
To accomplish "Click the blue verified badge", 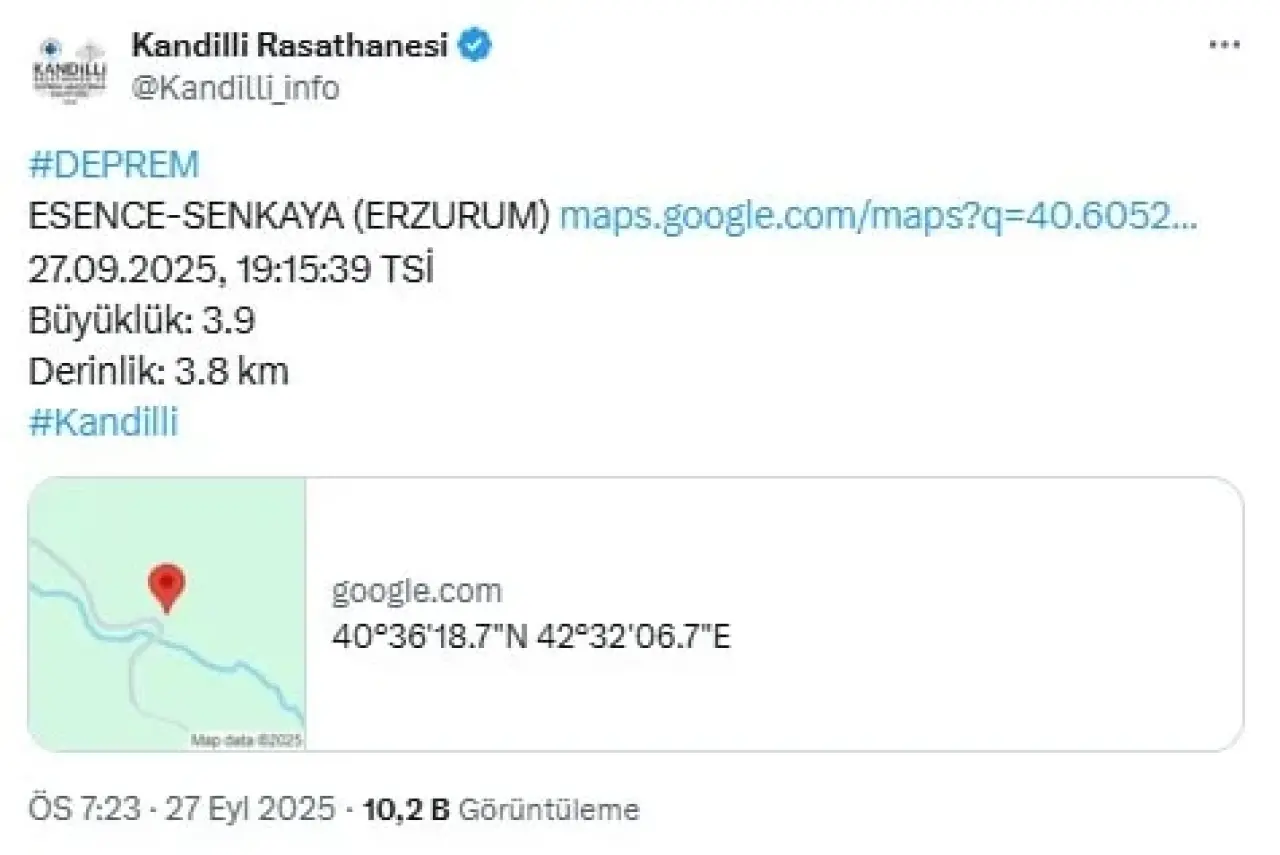I will [x=475, y=46].
